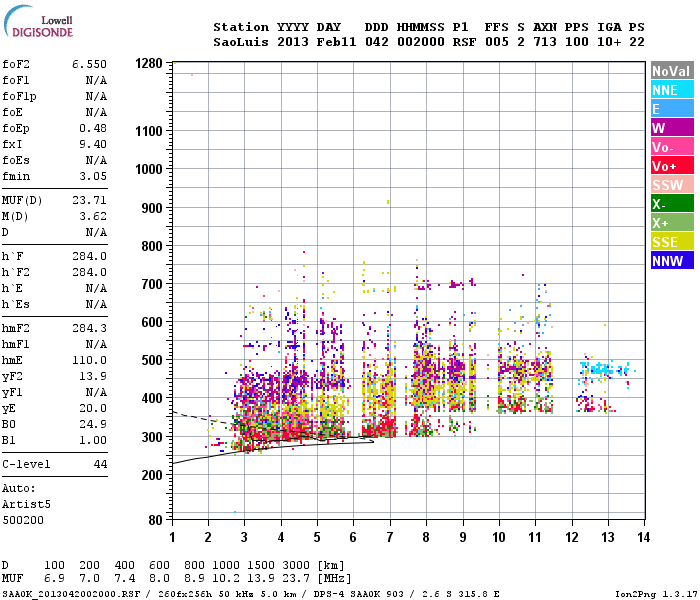Viewport: 700px width, 600px height.
Task: Click the header time 002000
Action: point(421,42)
